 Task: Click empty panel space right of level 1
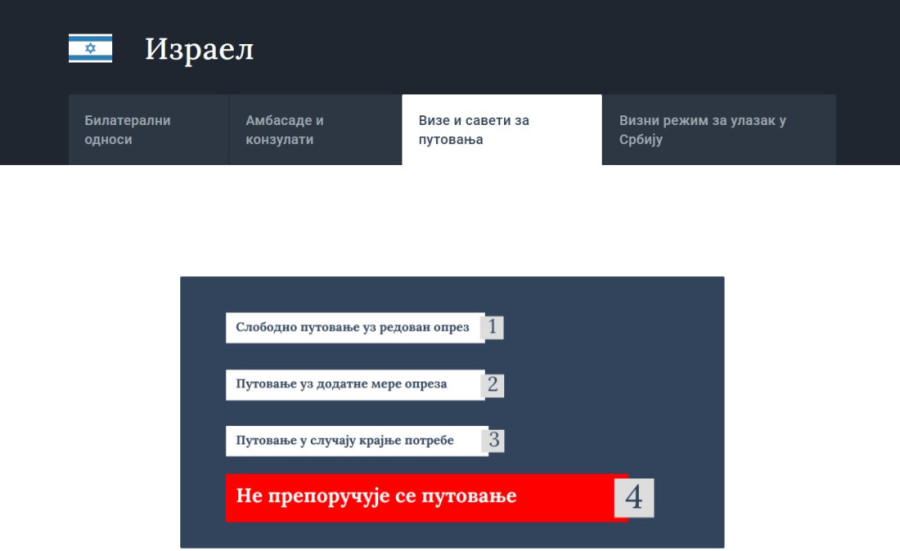[x=610, y=327]
